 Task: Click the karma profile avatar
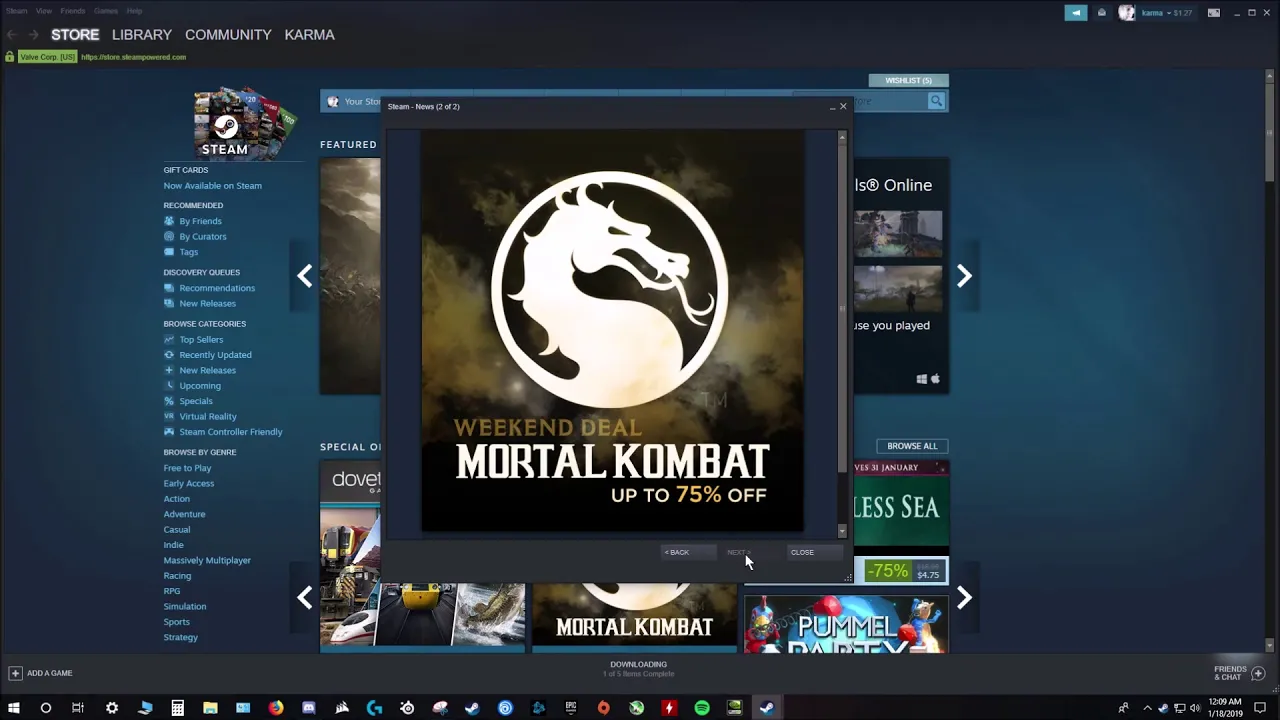pyautogui.click(x=1127, y=13)
